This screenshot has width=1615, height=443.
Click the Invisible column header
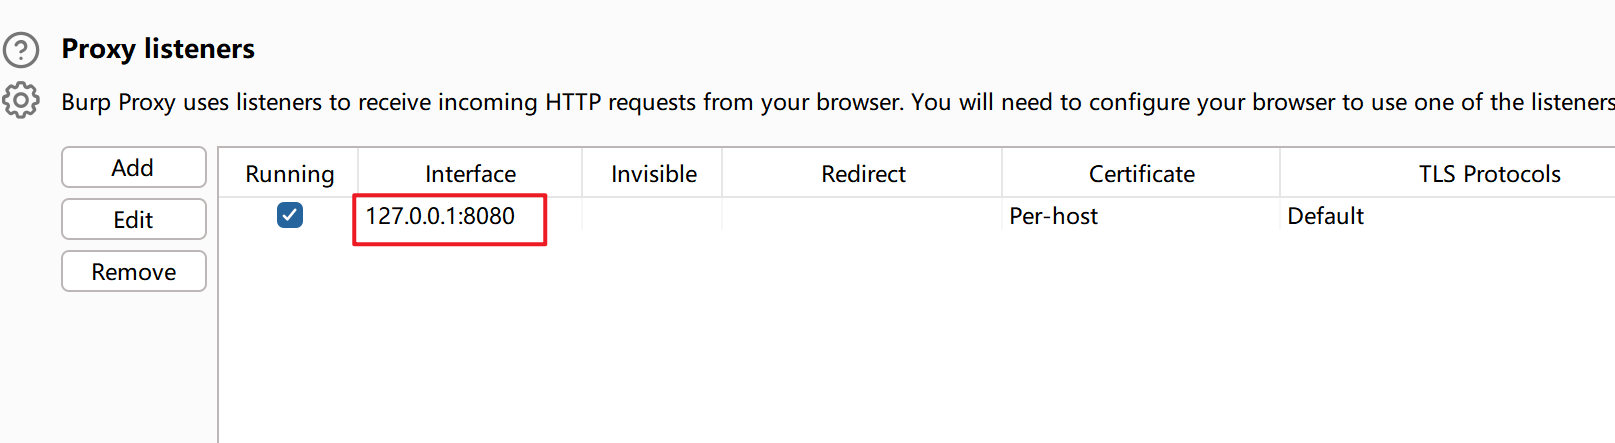(653, 174)
